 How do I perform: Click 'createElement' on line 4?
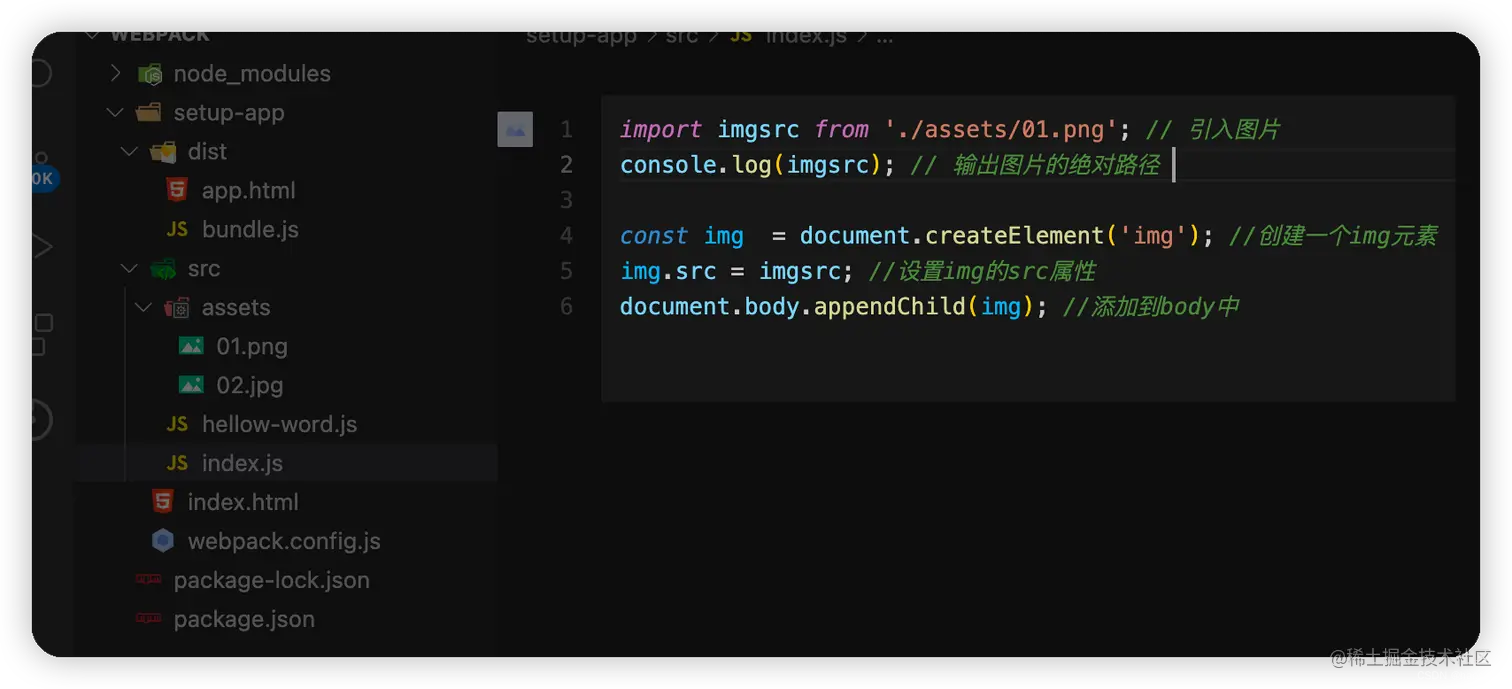[1014, 235]
